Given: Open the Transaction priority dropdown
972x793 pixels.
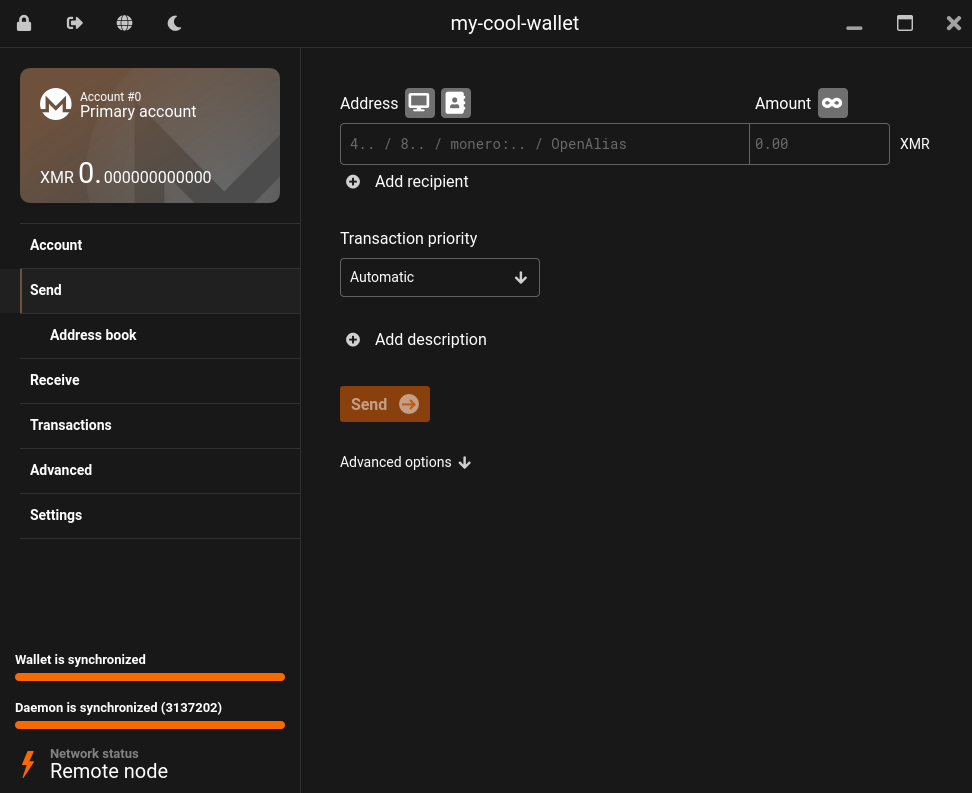Looking at the screenshot, I should pyautogui.click(x=439, y=277).
